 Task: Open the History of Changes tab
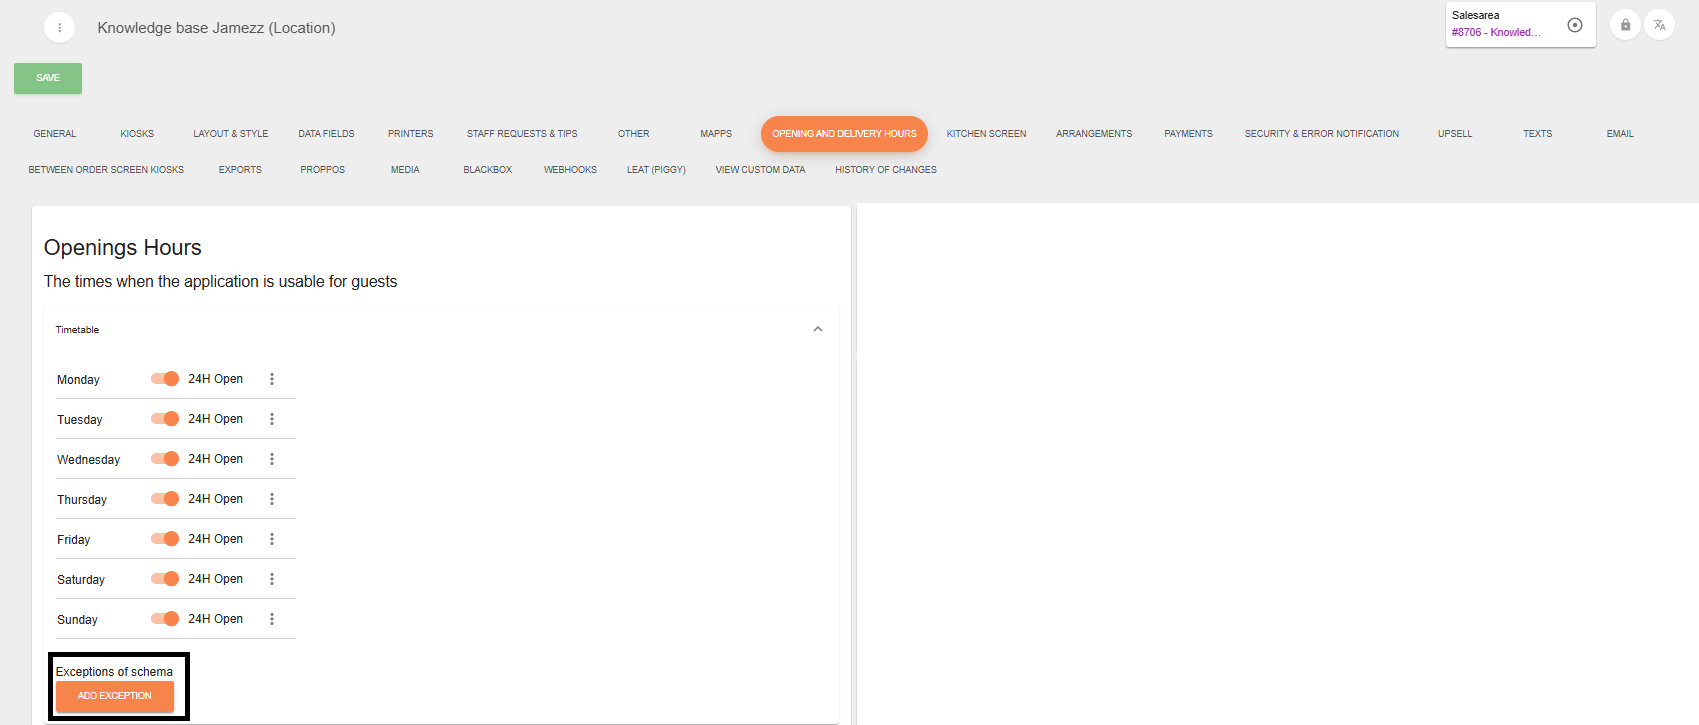(x=886, y=170)
